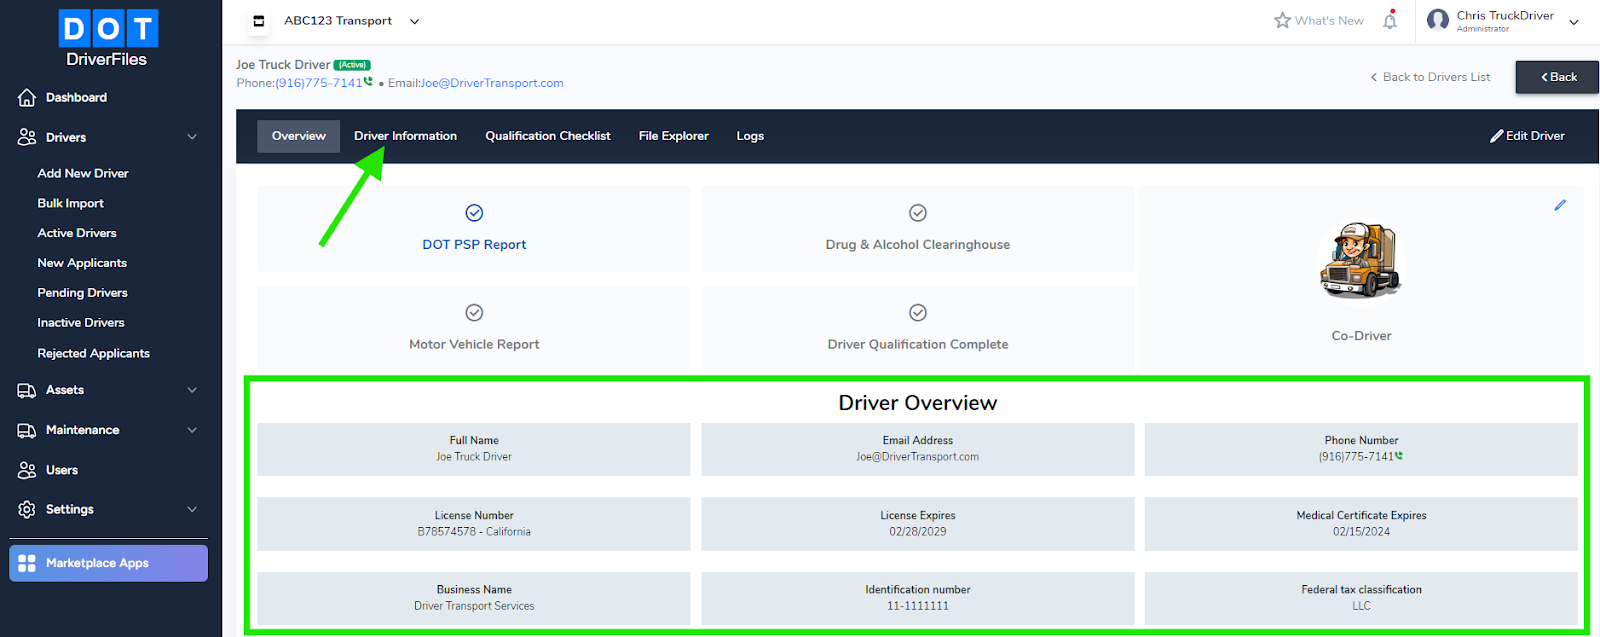
Task: Open the Qualification Checklist tab
Action: click(548, 136)
